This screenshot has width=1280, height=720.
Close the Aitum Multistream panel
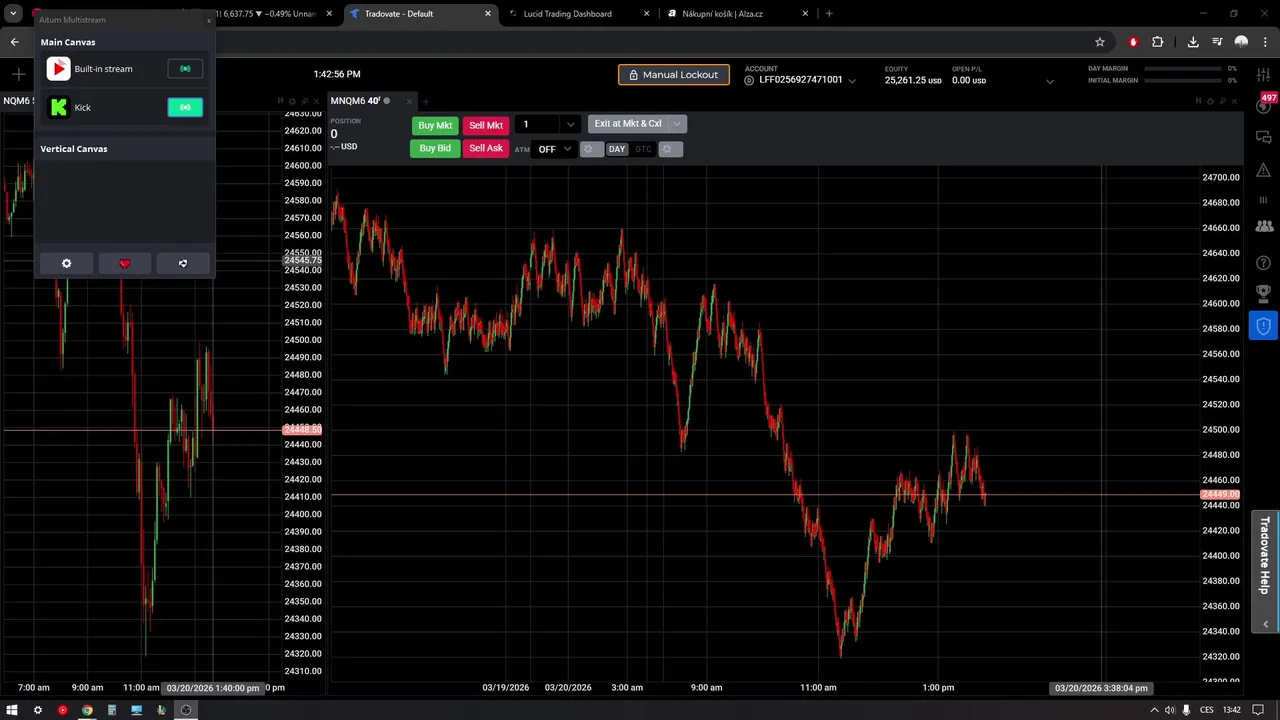coord(209,20)
